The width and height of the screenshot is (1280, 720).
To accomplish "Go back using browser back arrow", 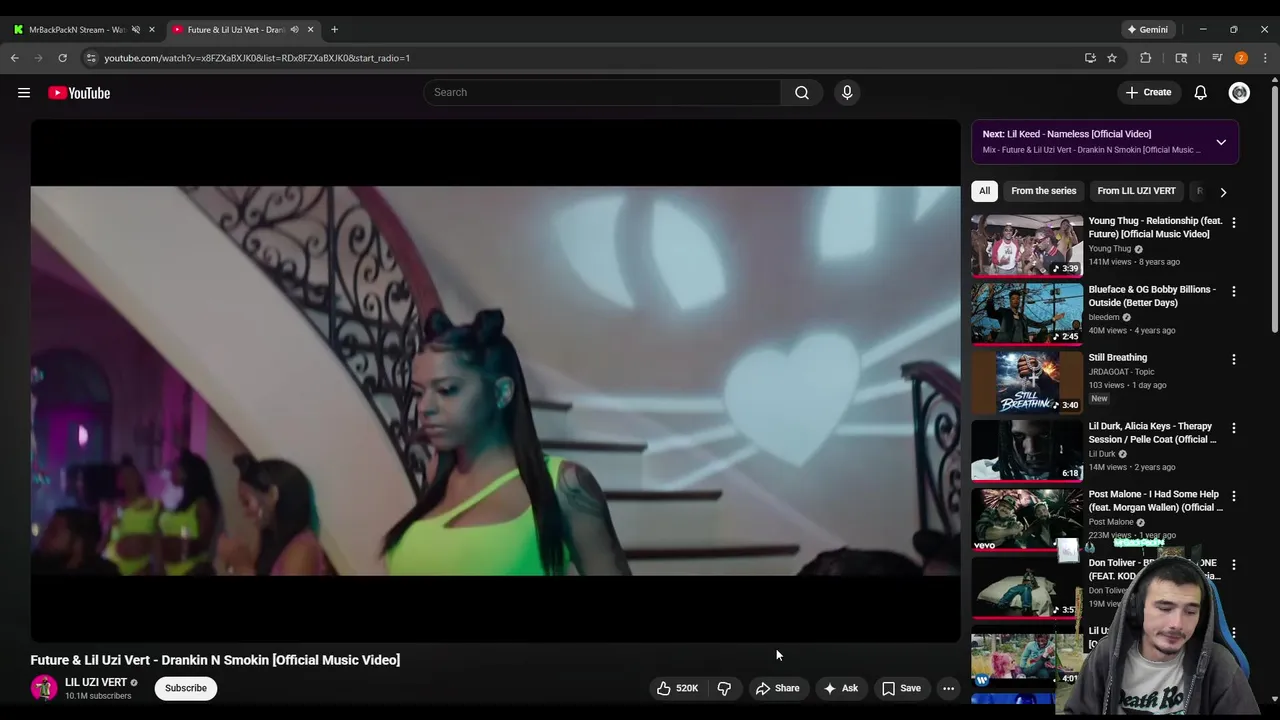I will point(14,58).
